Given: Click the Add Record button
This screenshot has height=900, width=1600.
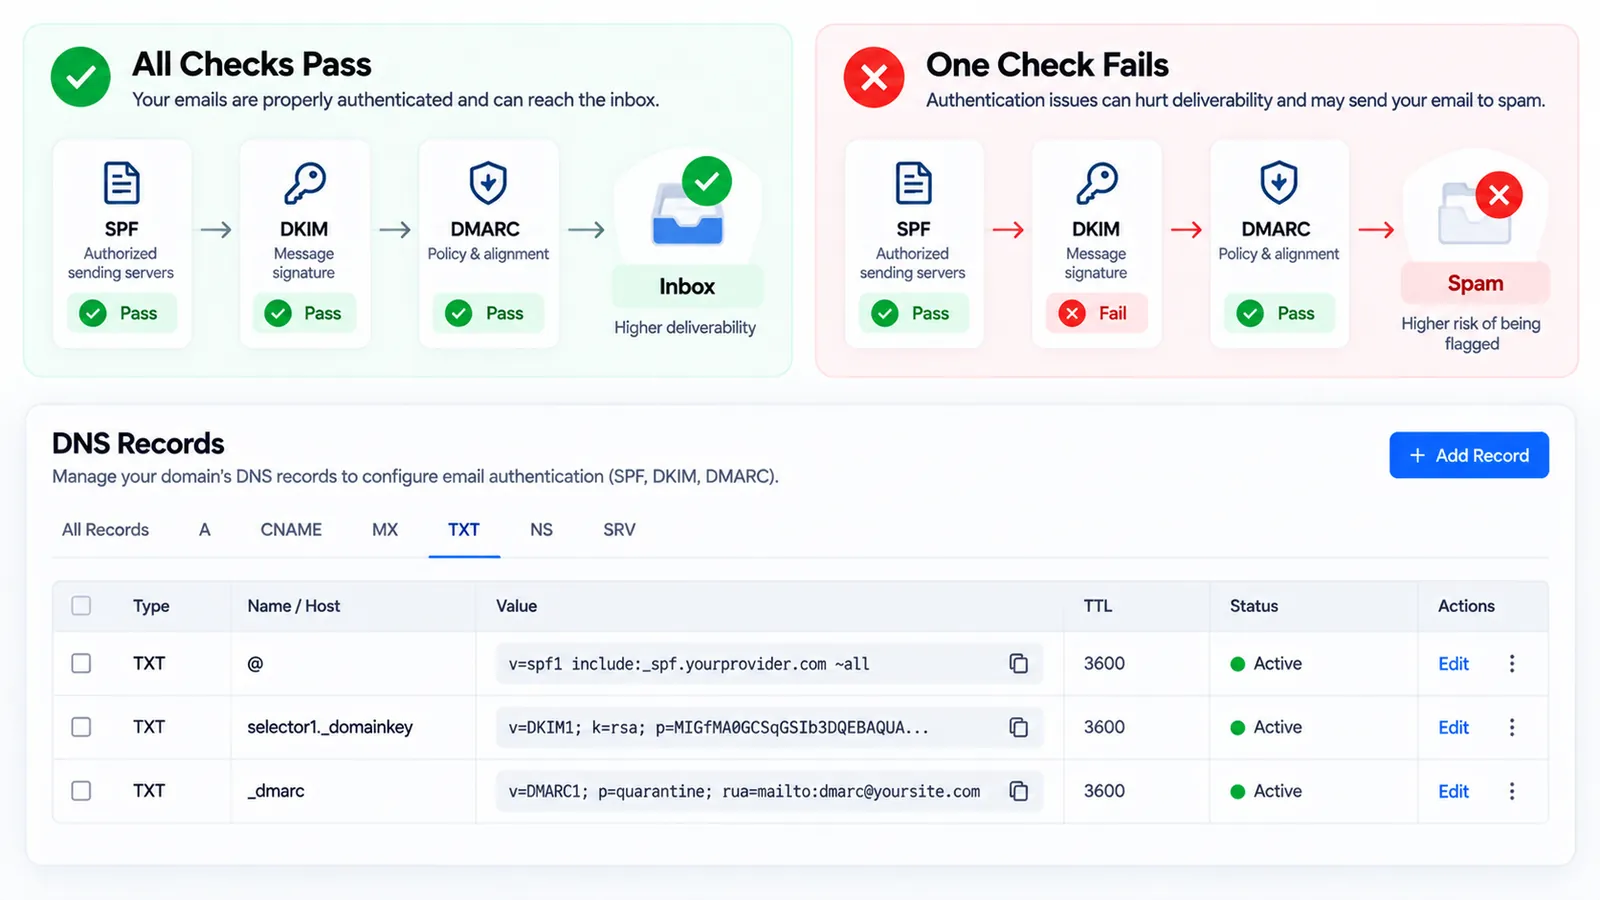Looking at the screenshot, I should pos(1469,455).
